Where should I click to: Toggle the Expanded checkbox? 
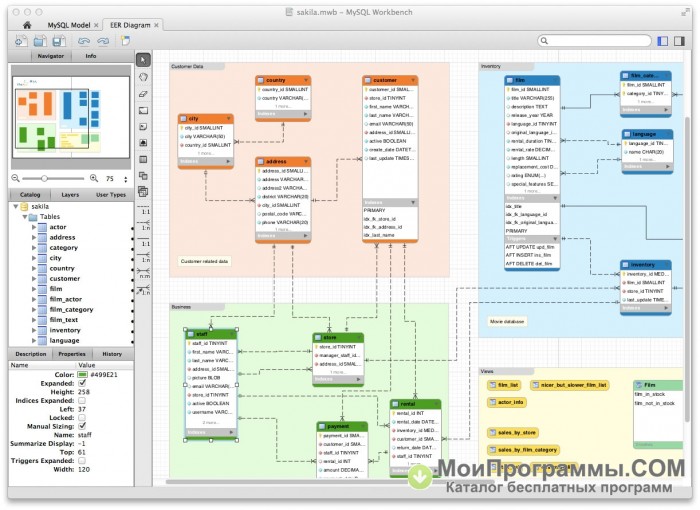[x=82, y=383]
